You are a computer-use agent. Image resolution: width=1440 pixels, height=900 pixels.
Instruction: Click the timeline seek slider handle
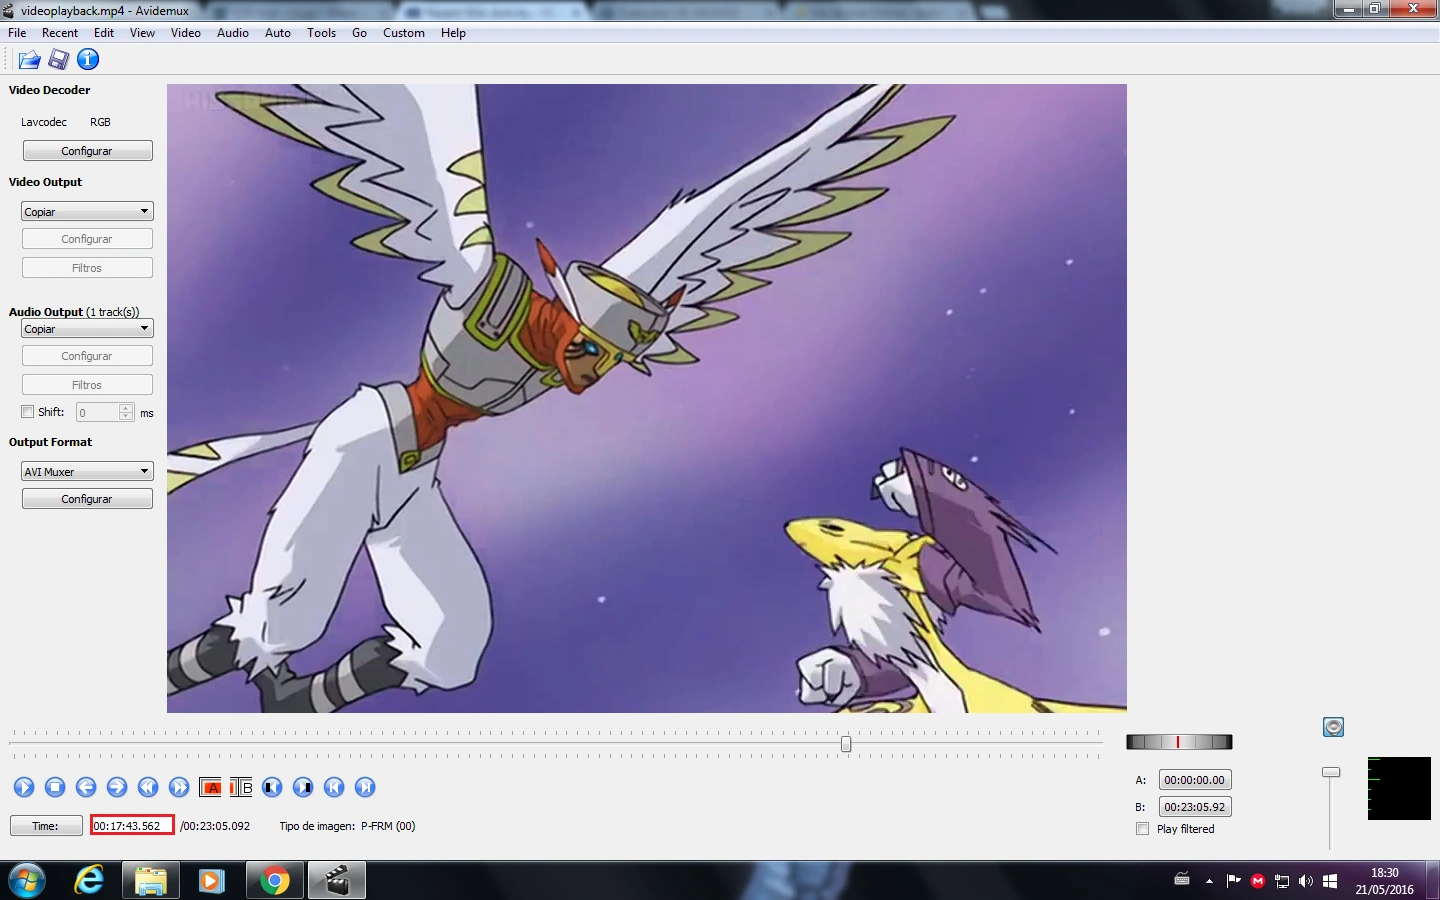point(846,744)
